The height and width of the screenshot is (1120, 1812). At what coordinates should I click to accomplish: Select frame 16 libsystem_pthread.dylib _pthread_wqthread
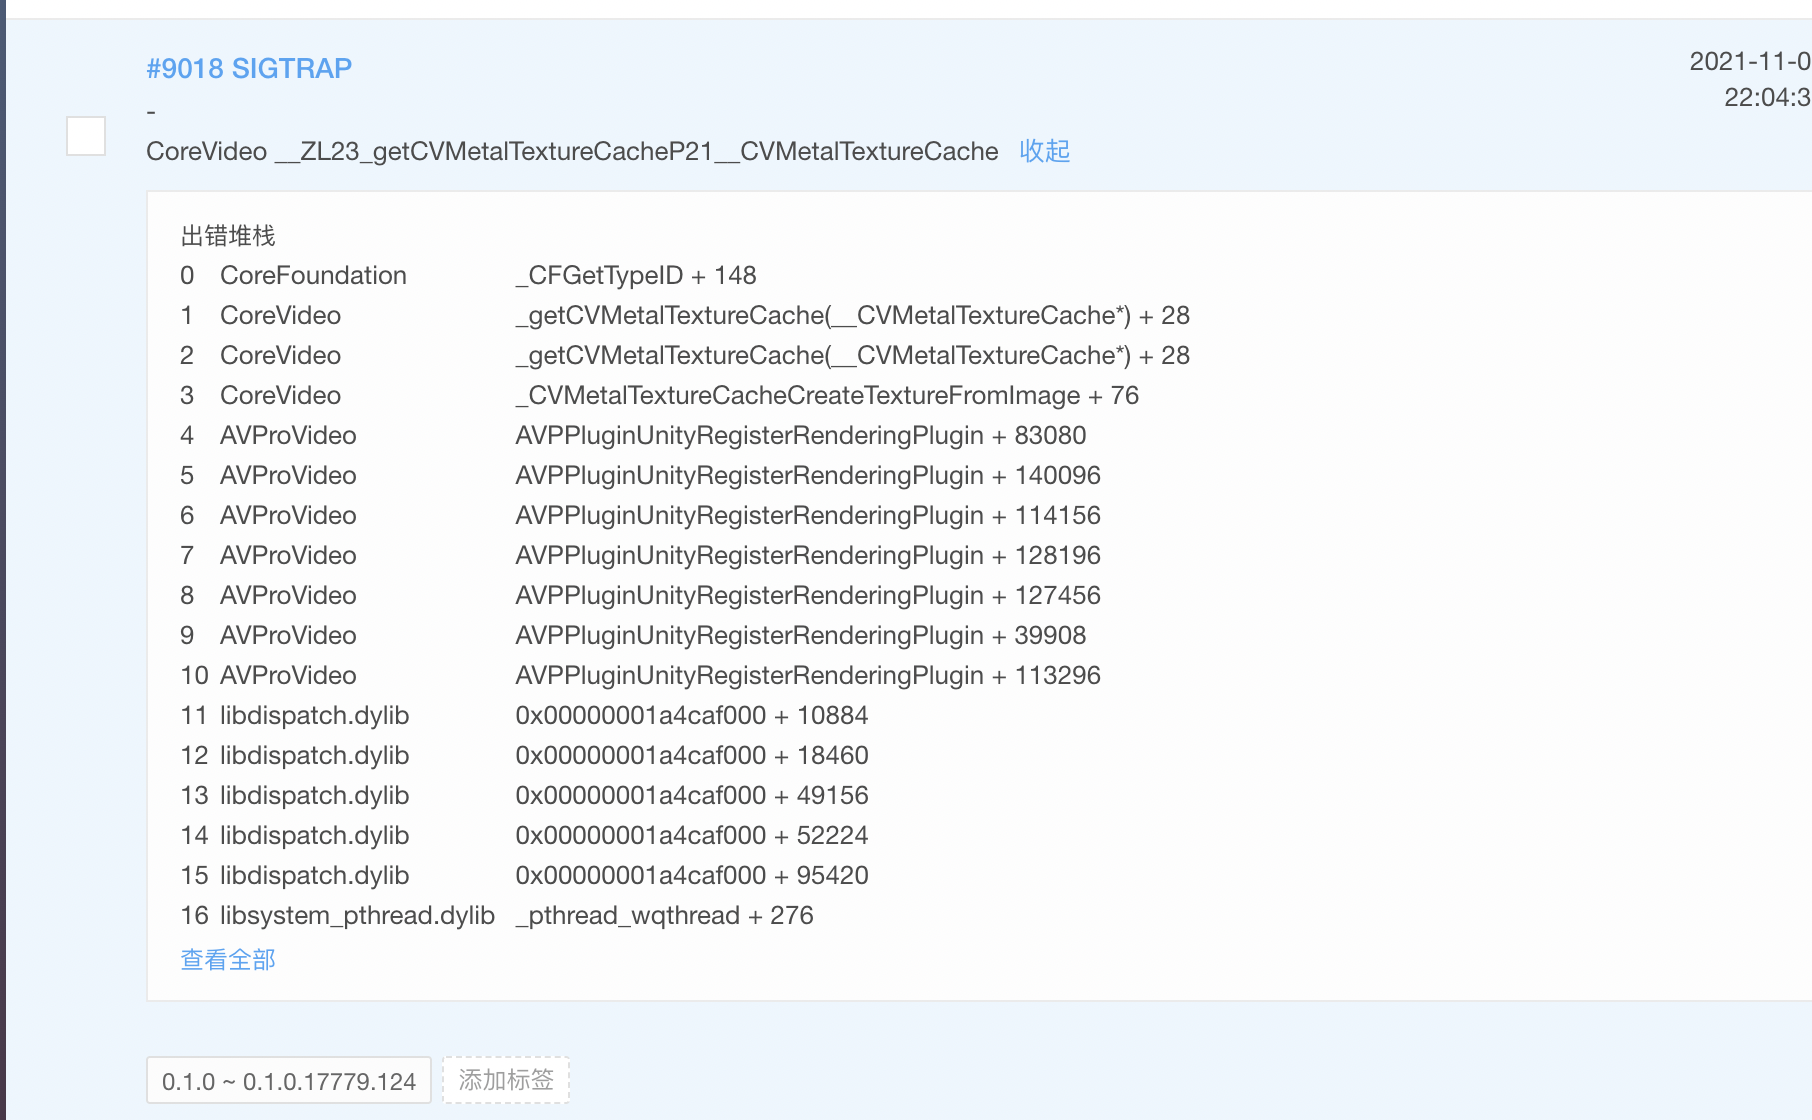point(500,915)
